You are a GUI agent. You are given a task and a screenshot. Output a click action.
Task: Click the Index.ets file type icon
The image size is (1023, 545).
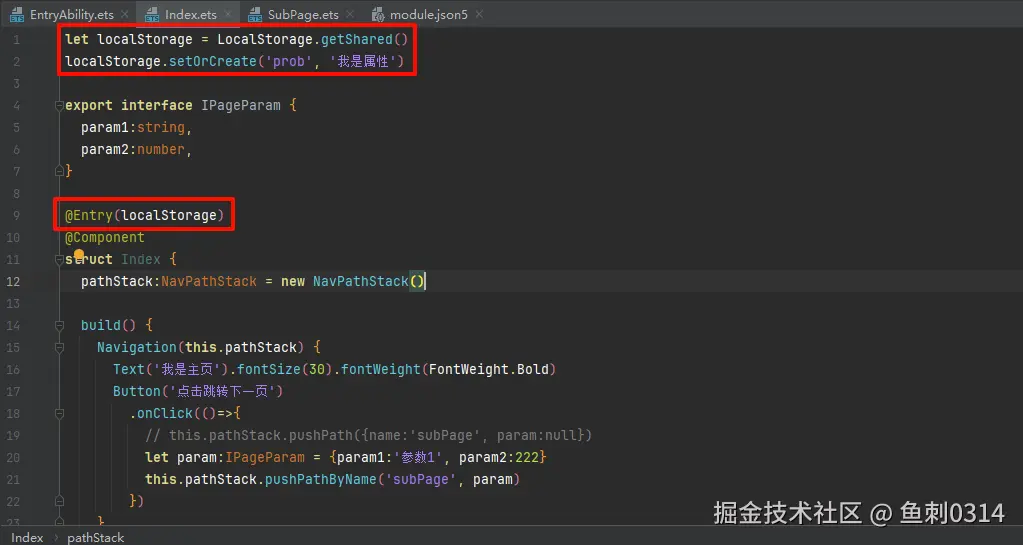pos(152,14)
